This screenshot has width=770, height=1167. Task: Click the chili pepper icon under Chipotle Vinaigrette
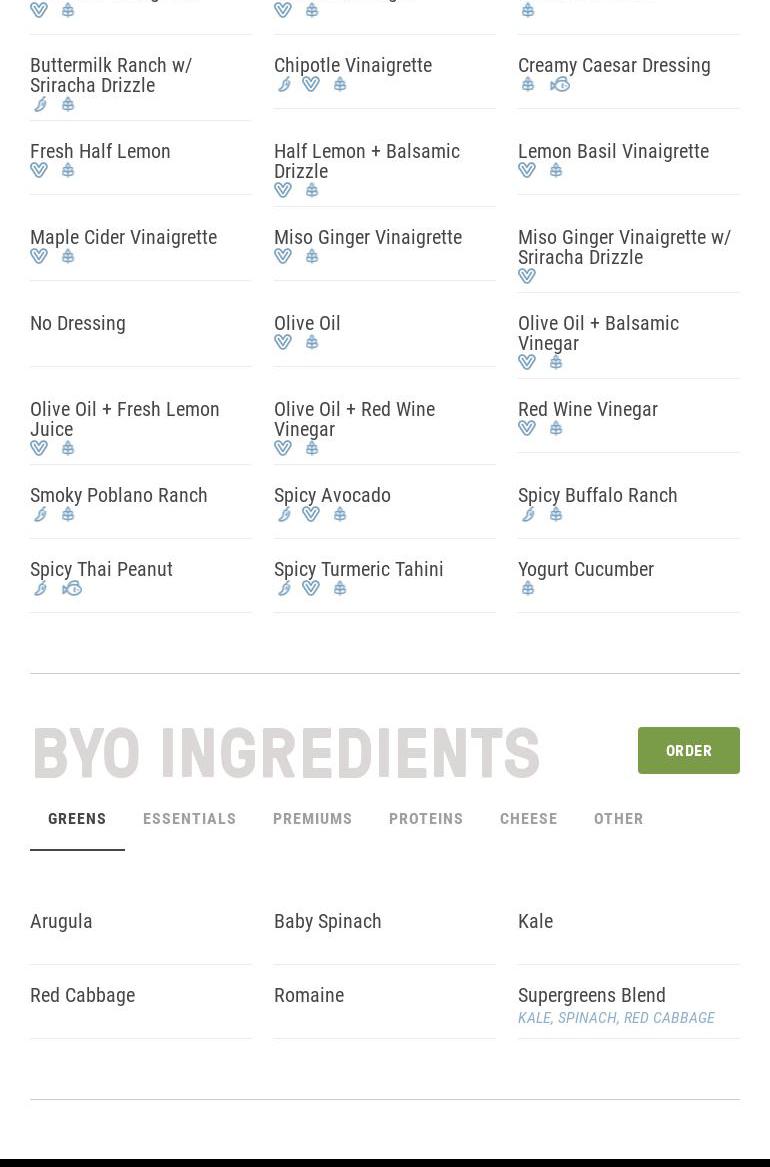284,85
